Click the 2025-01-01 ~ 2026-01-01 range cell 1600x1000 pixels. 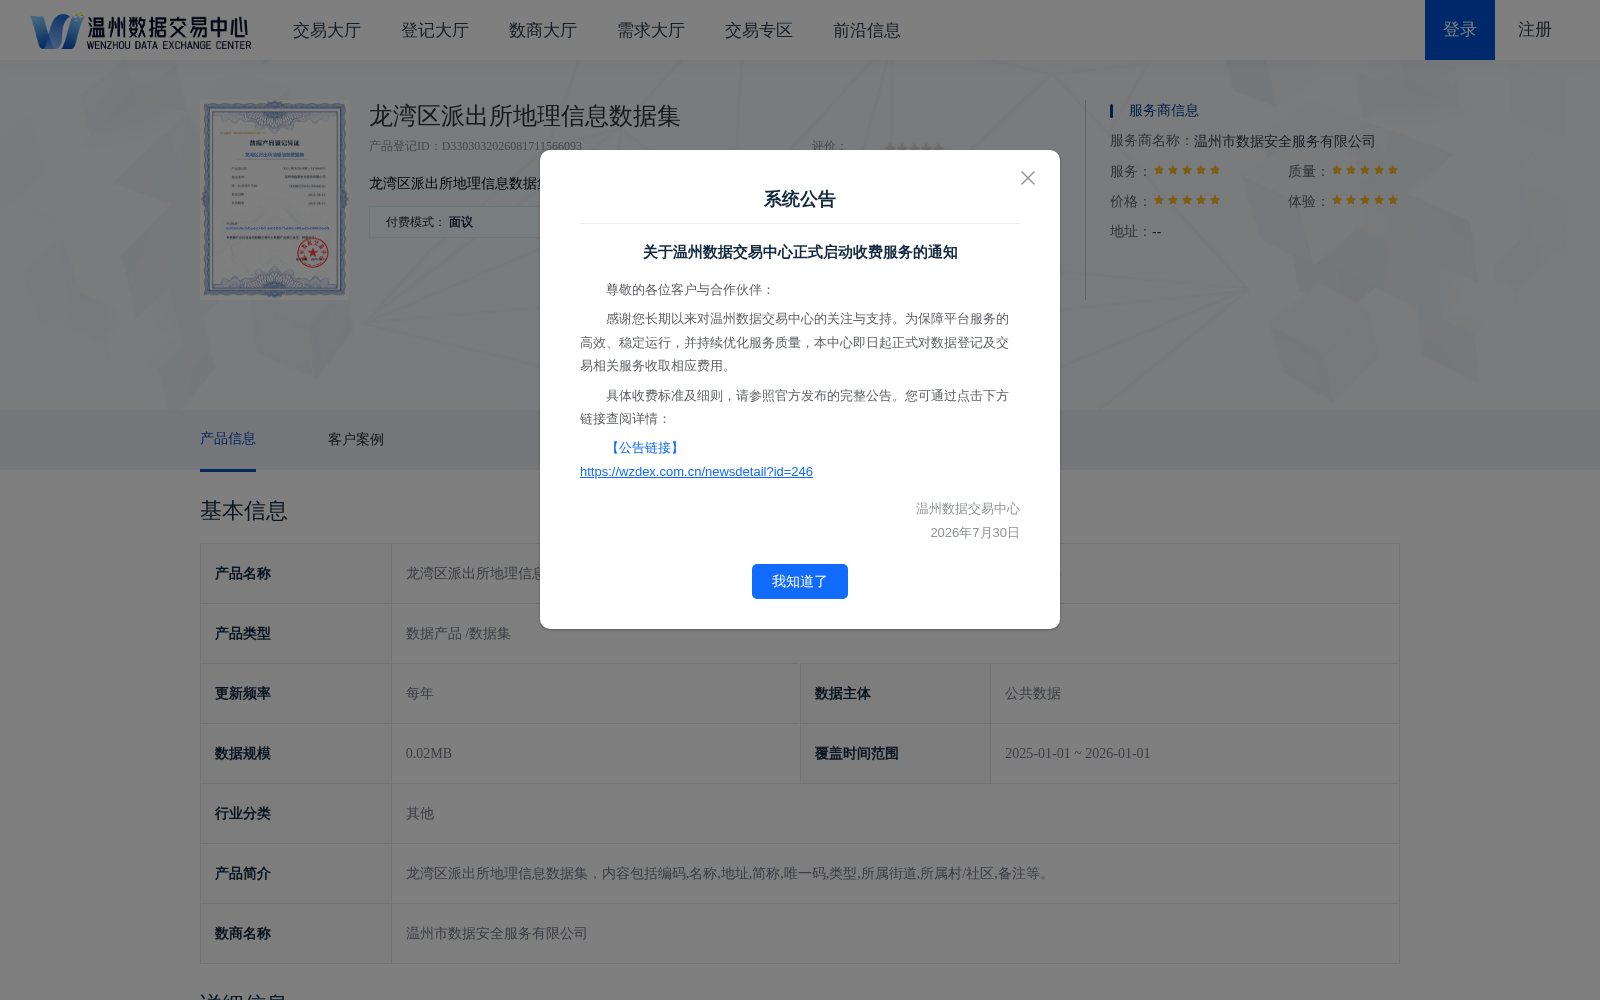(1195, 753)
